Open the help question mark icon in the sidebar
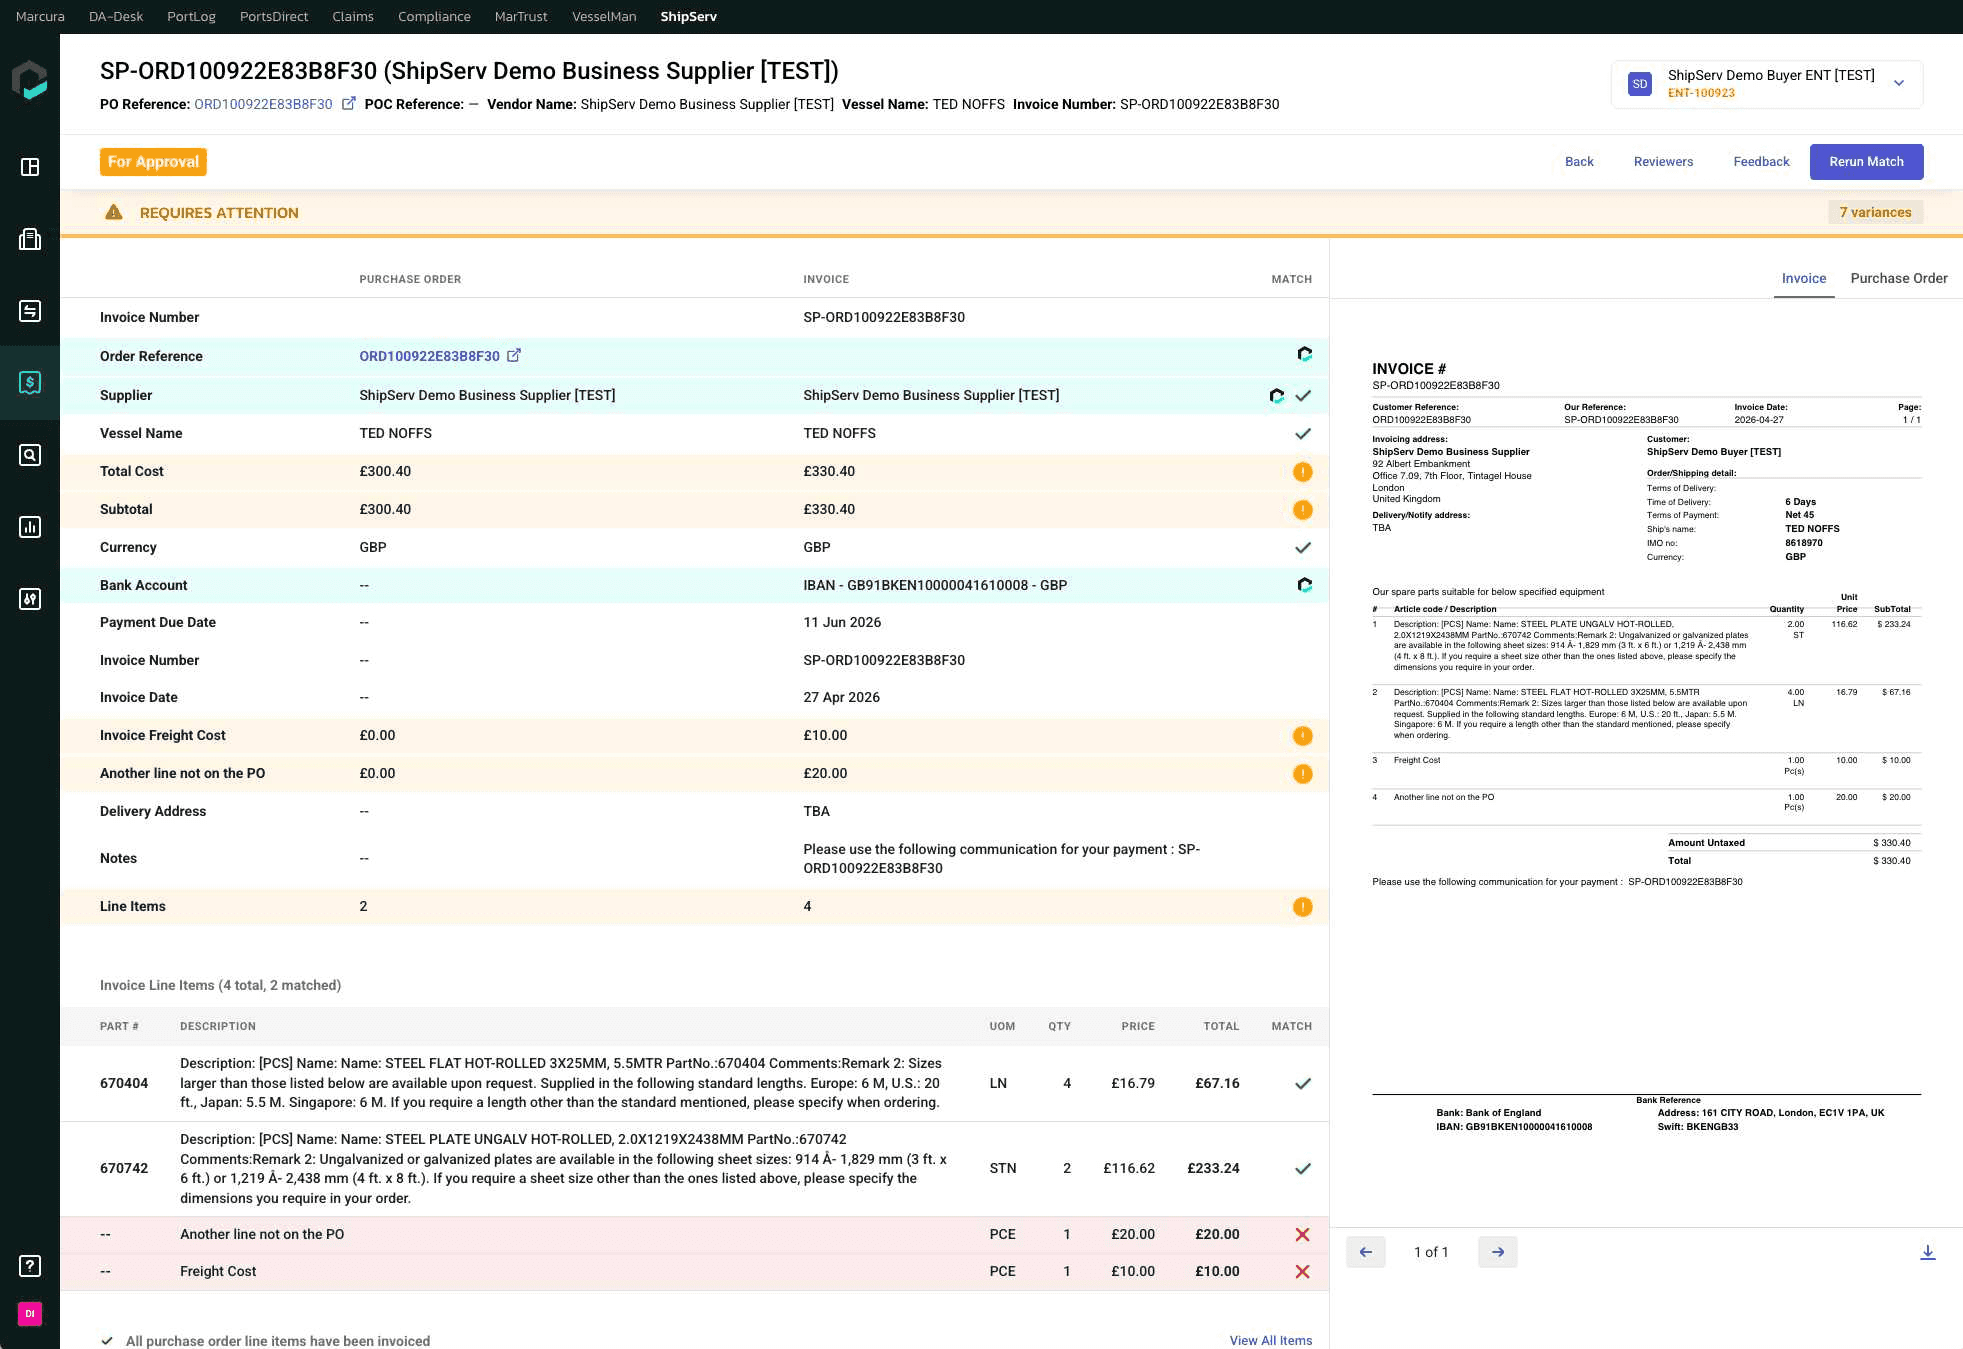 [30, 1266]
